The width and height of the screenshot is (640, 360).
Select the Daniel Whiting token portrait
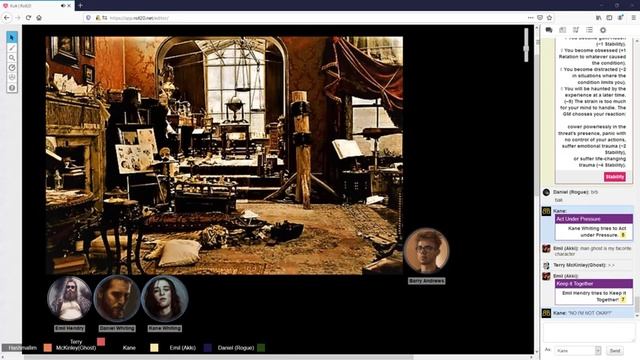[x=117, y=298]
